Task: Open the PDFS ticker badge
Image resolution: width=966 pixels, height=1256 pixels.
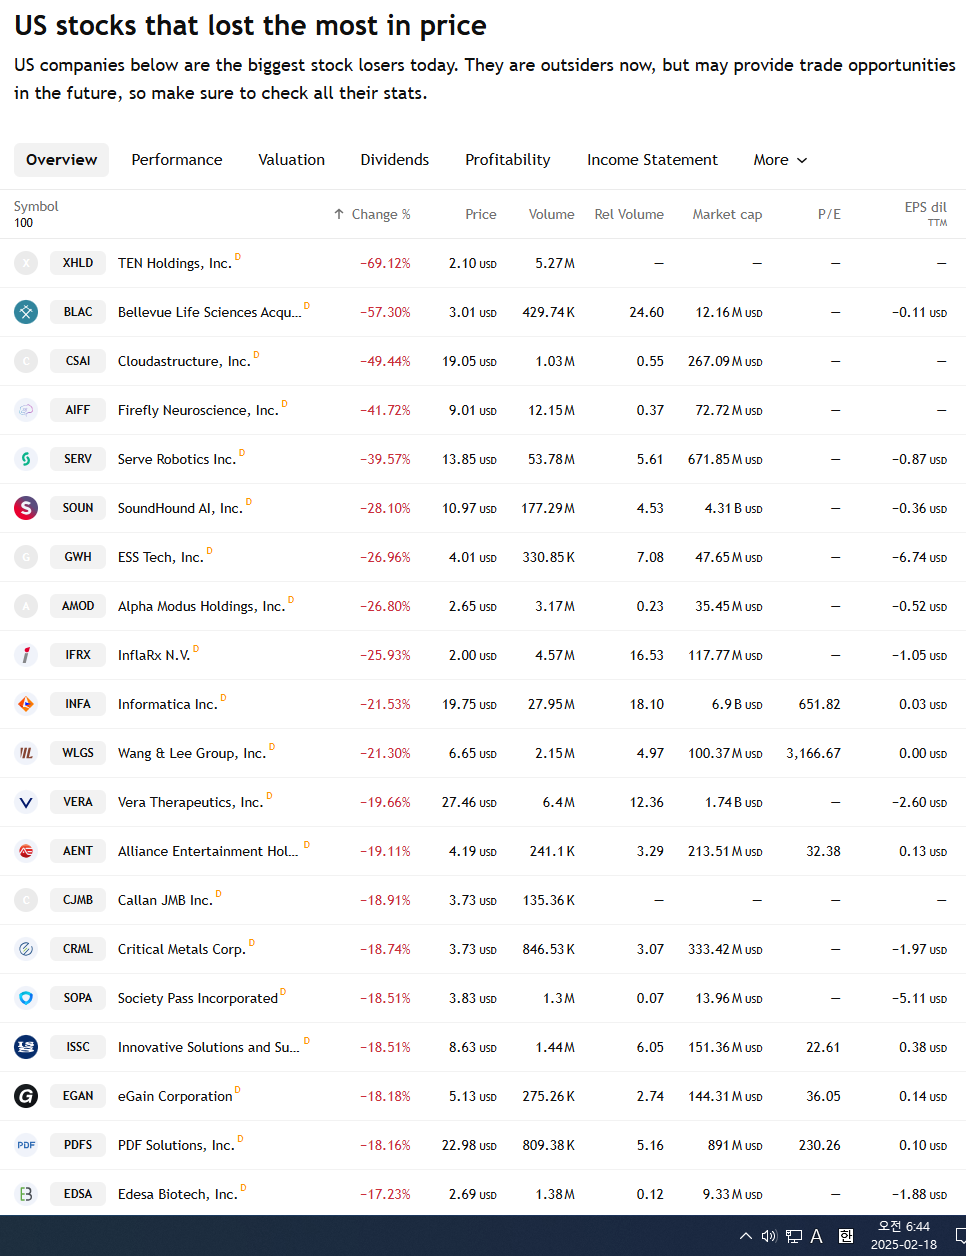Action: tap(78, 1145)
